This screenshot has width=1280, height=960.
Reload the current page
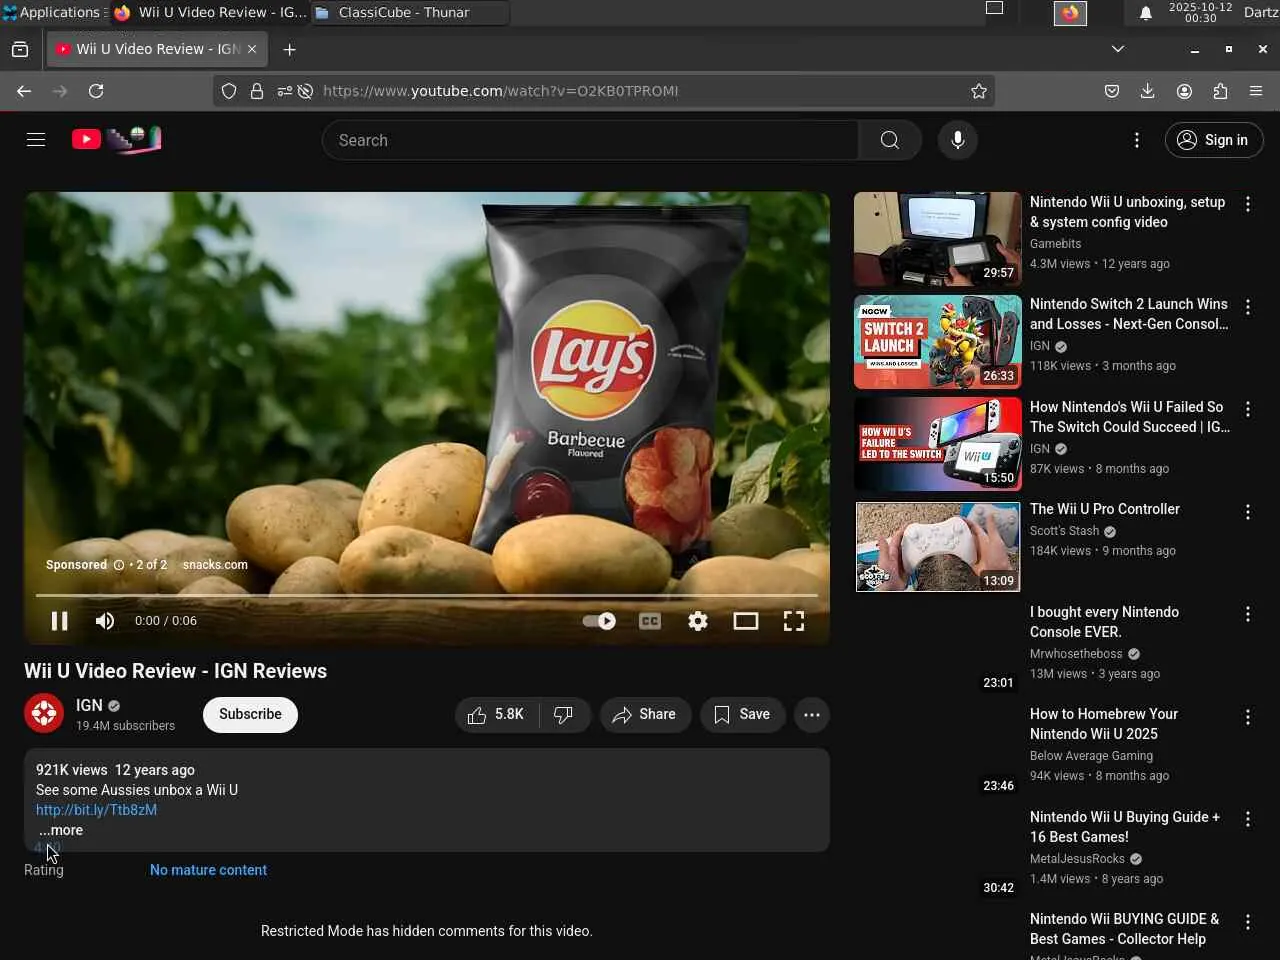[96, 91]
